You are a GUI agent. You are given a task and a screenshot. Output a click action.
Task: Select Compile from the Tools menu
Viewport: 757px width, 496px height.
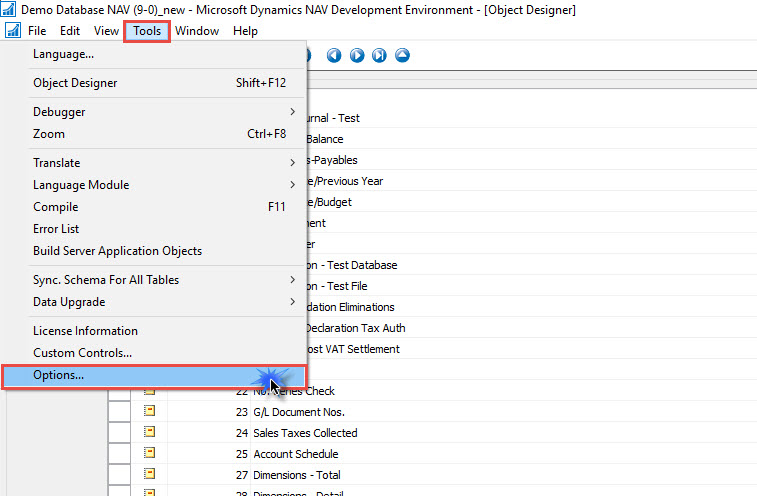(154, 207)
